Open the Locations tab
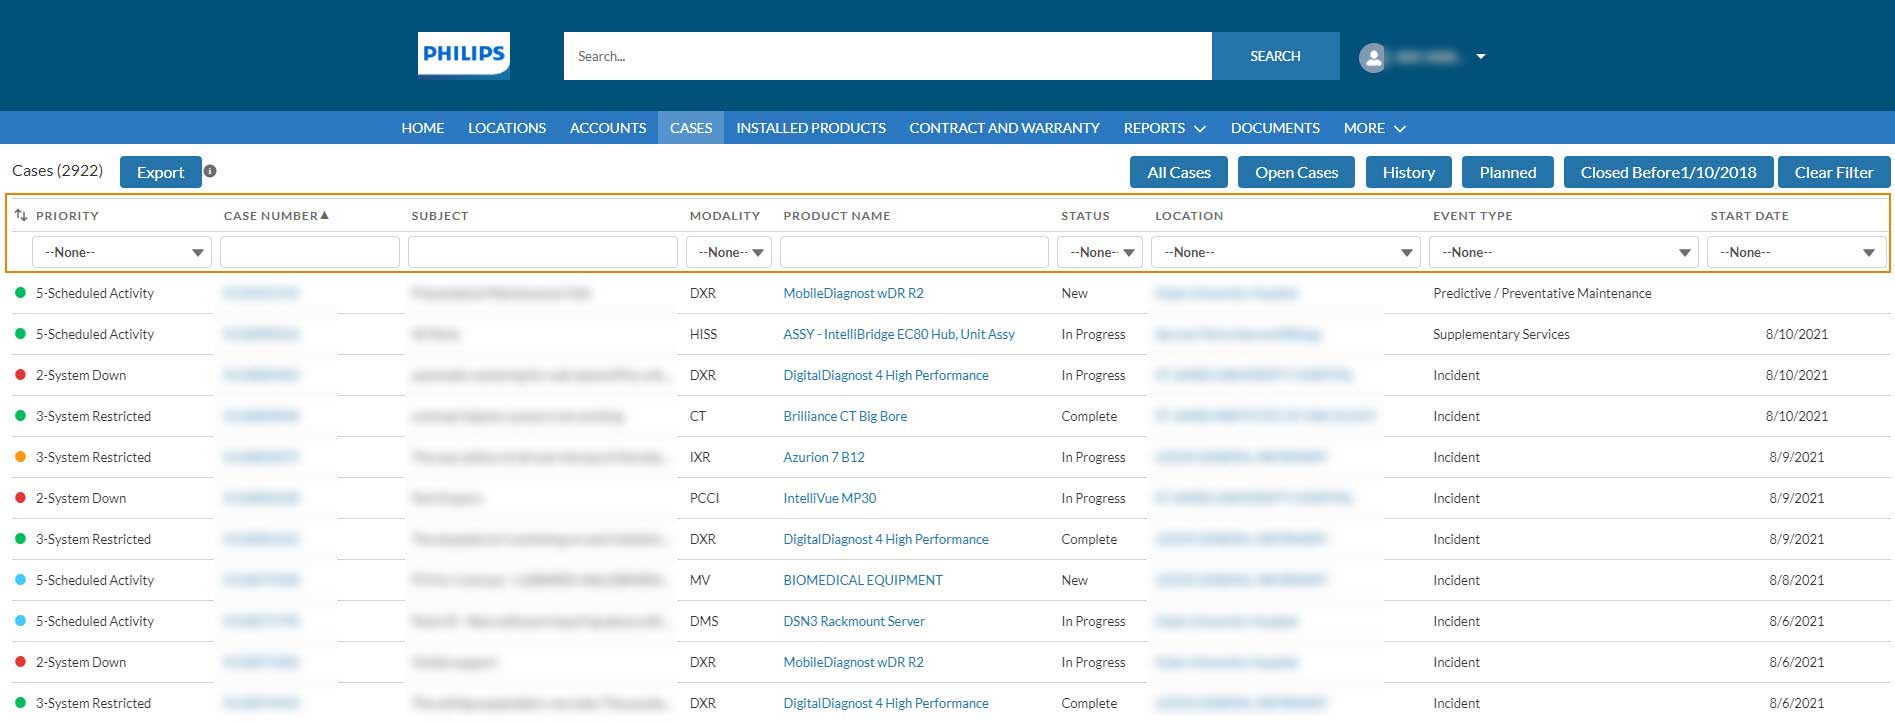This screenshot has width=1895, height=722. click(x=507, y=128)
